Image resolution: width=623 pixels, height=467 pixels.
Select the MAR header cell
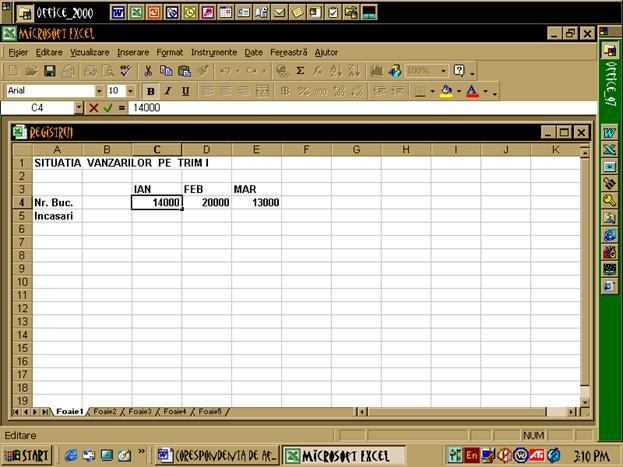257,189
